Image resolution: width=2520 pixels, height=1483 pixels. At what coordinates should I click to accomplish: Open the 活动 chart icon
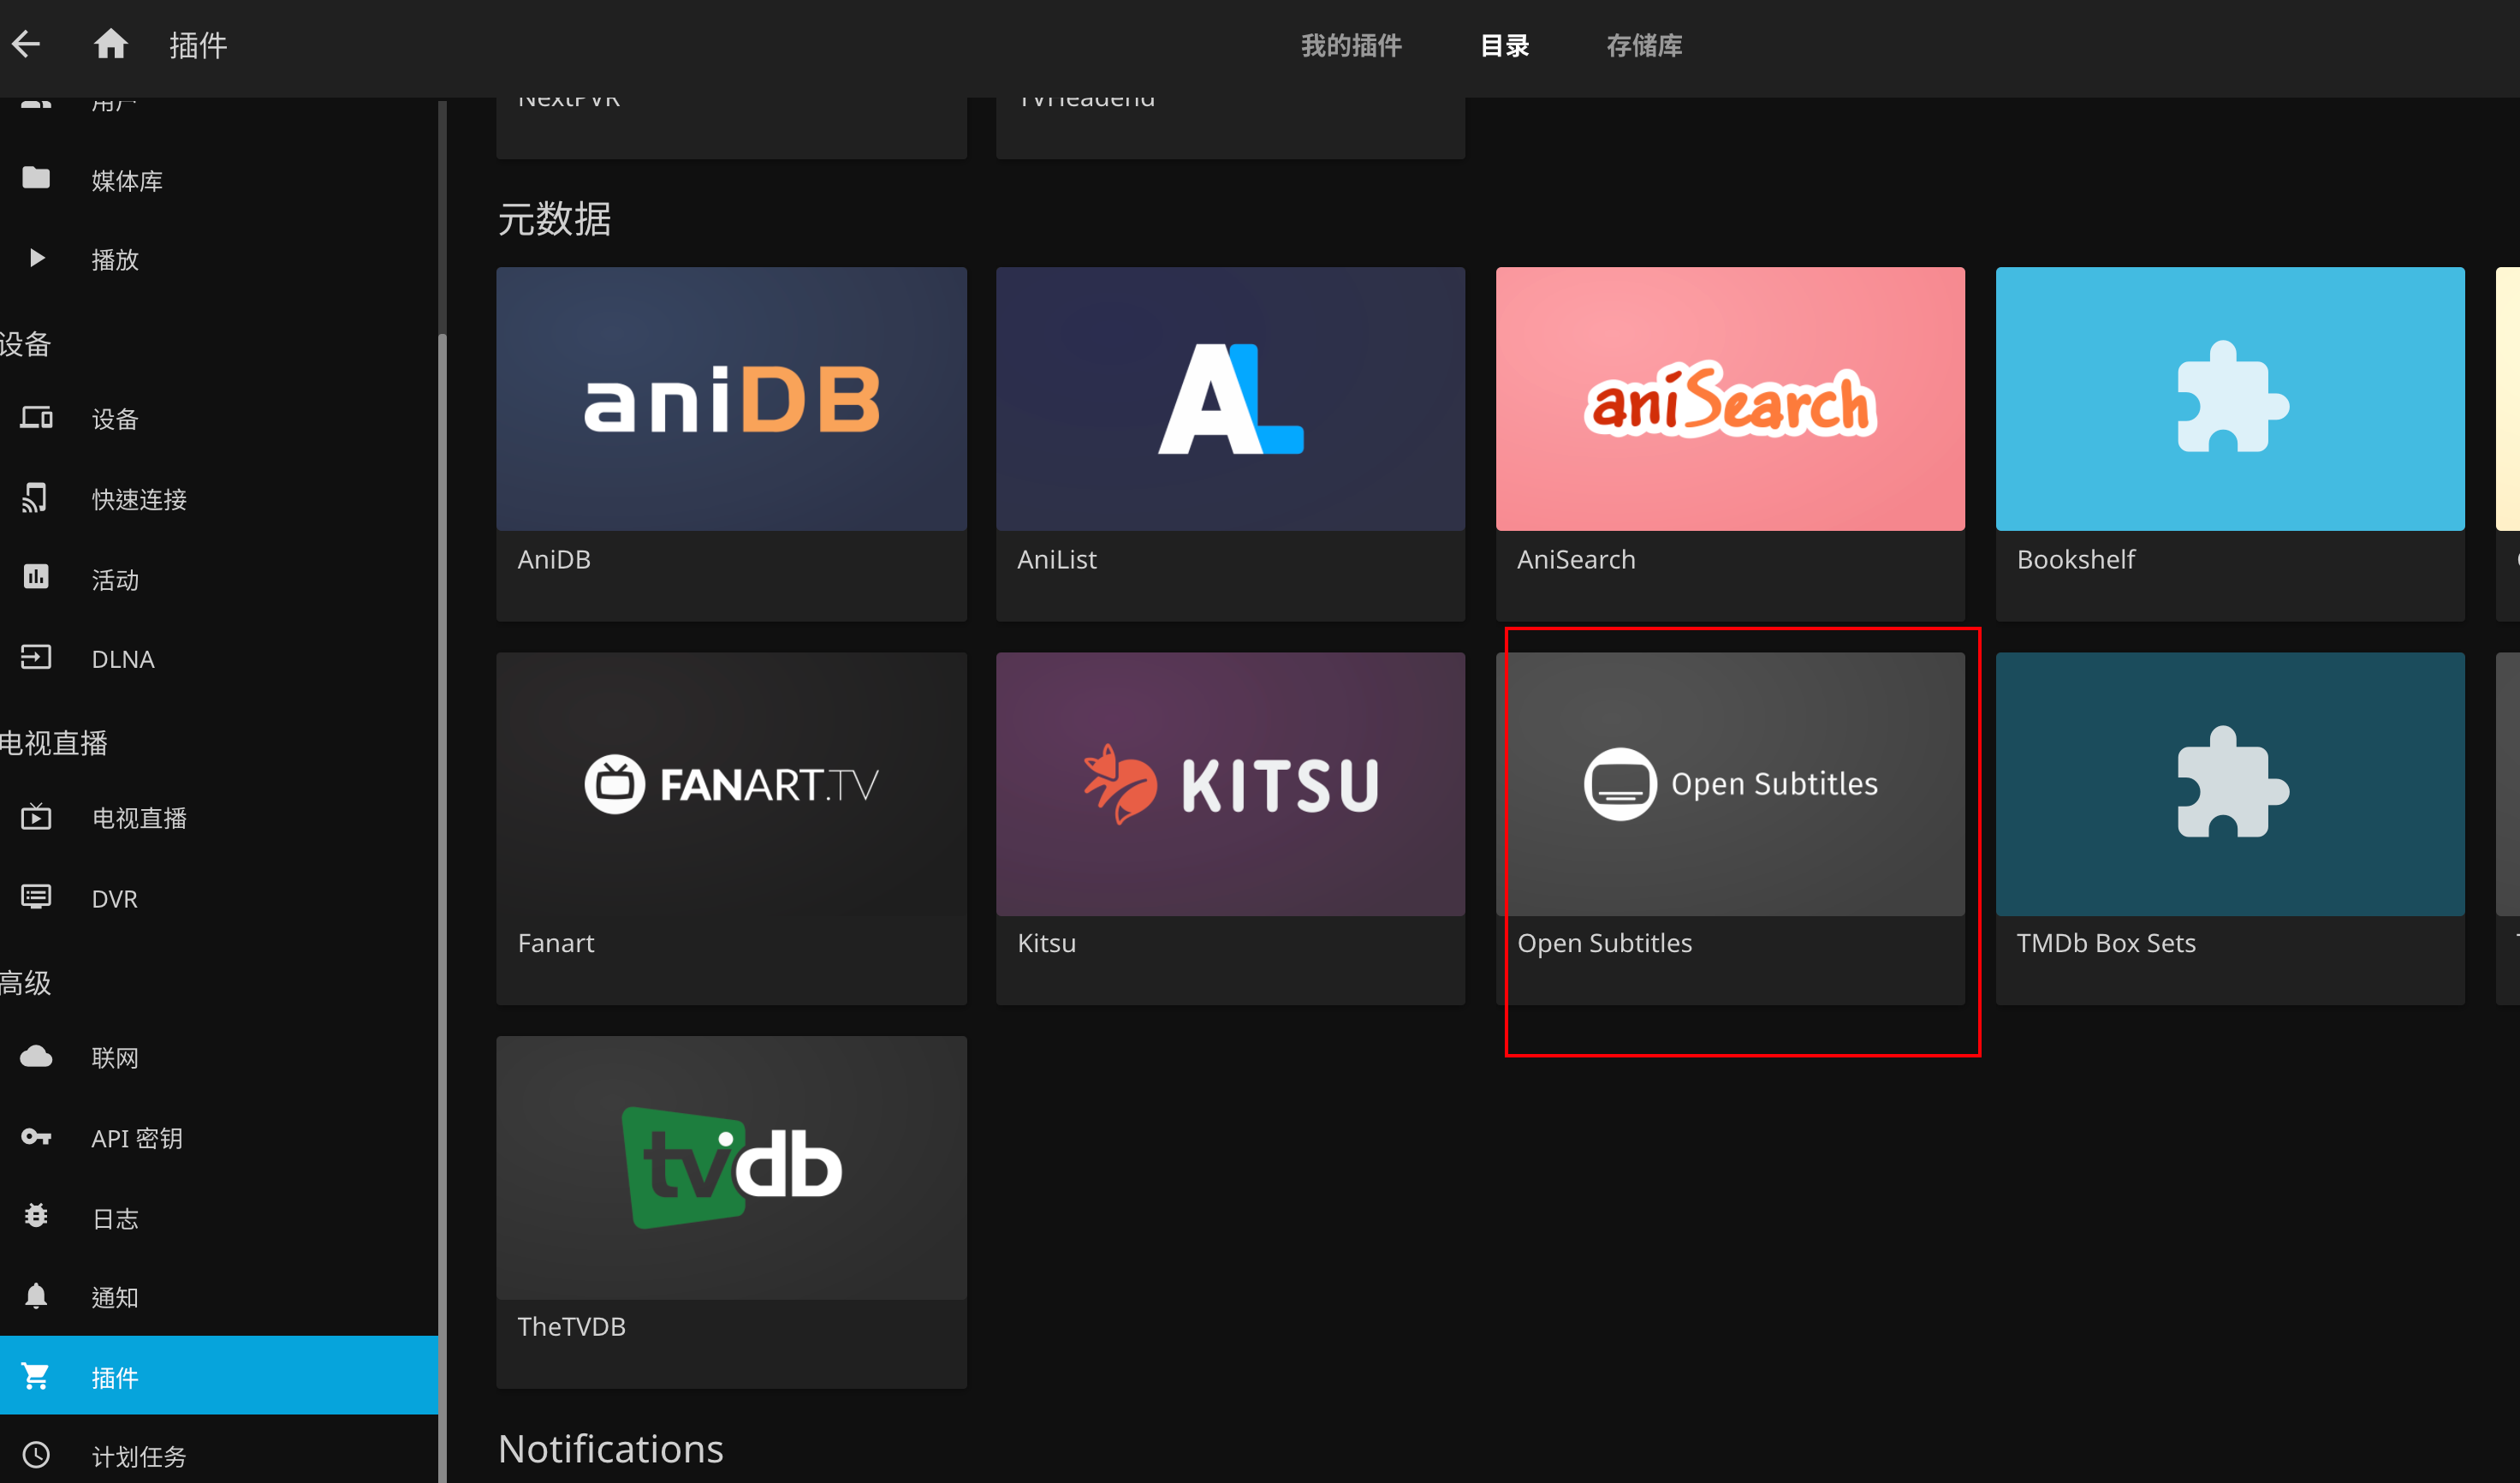pos(36,577)
